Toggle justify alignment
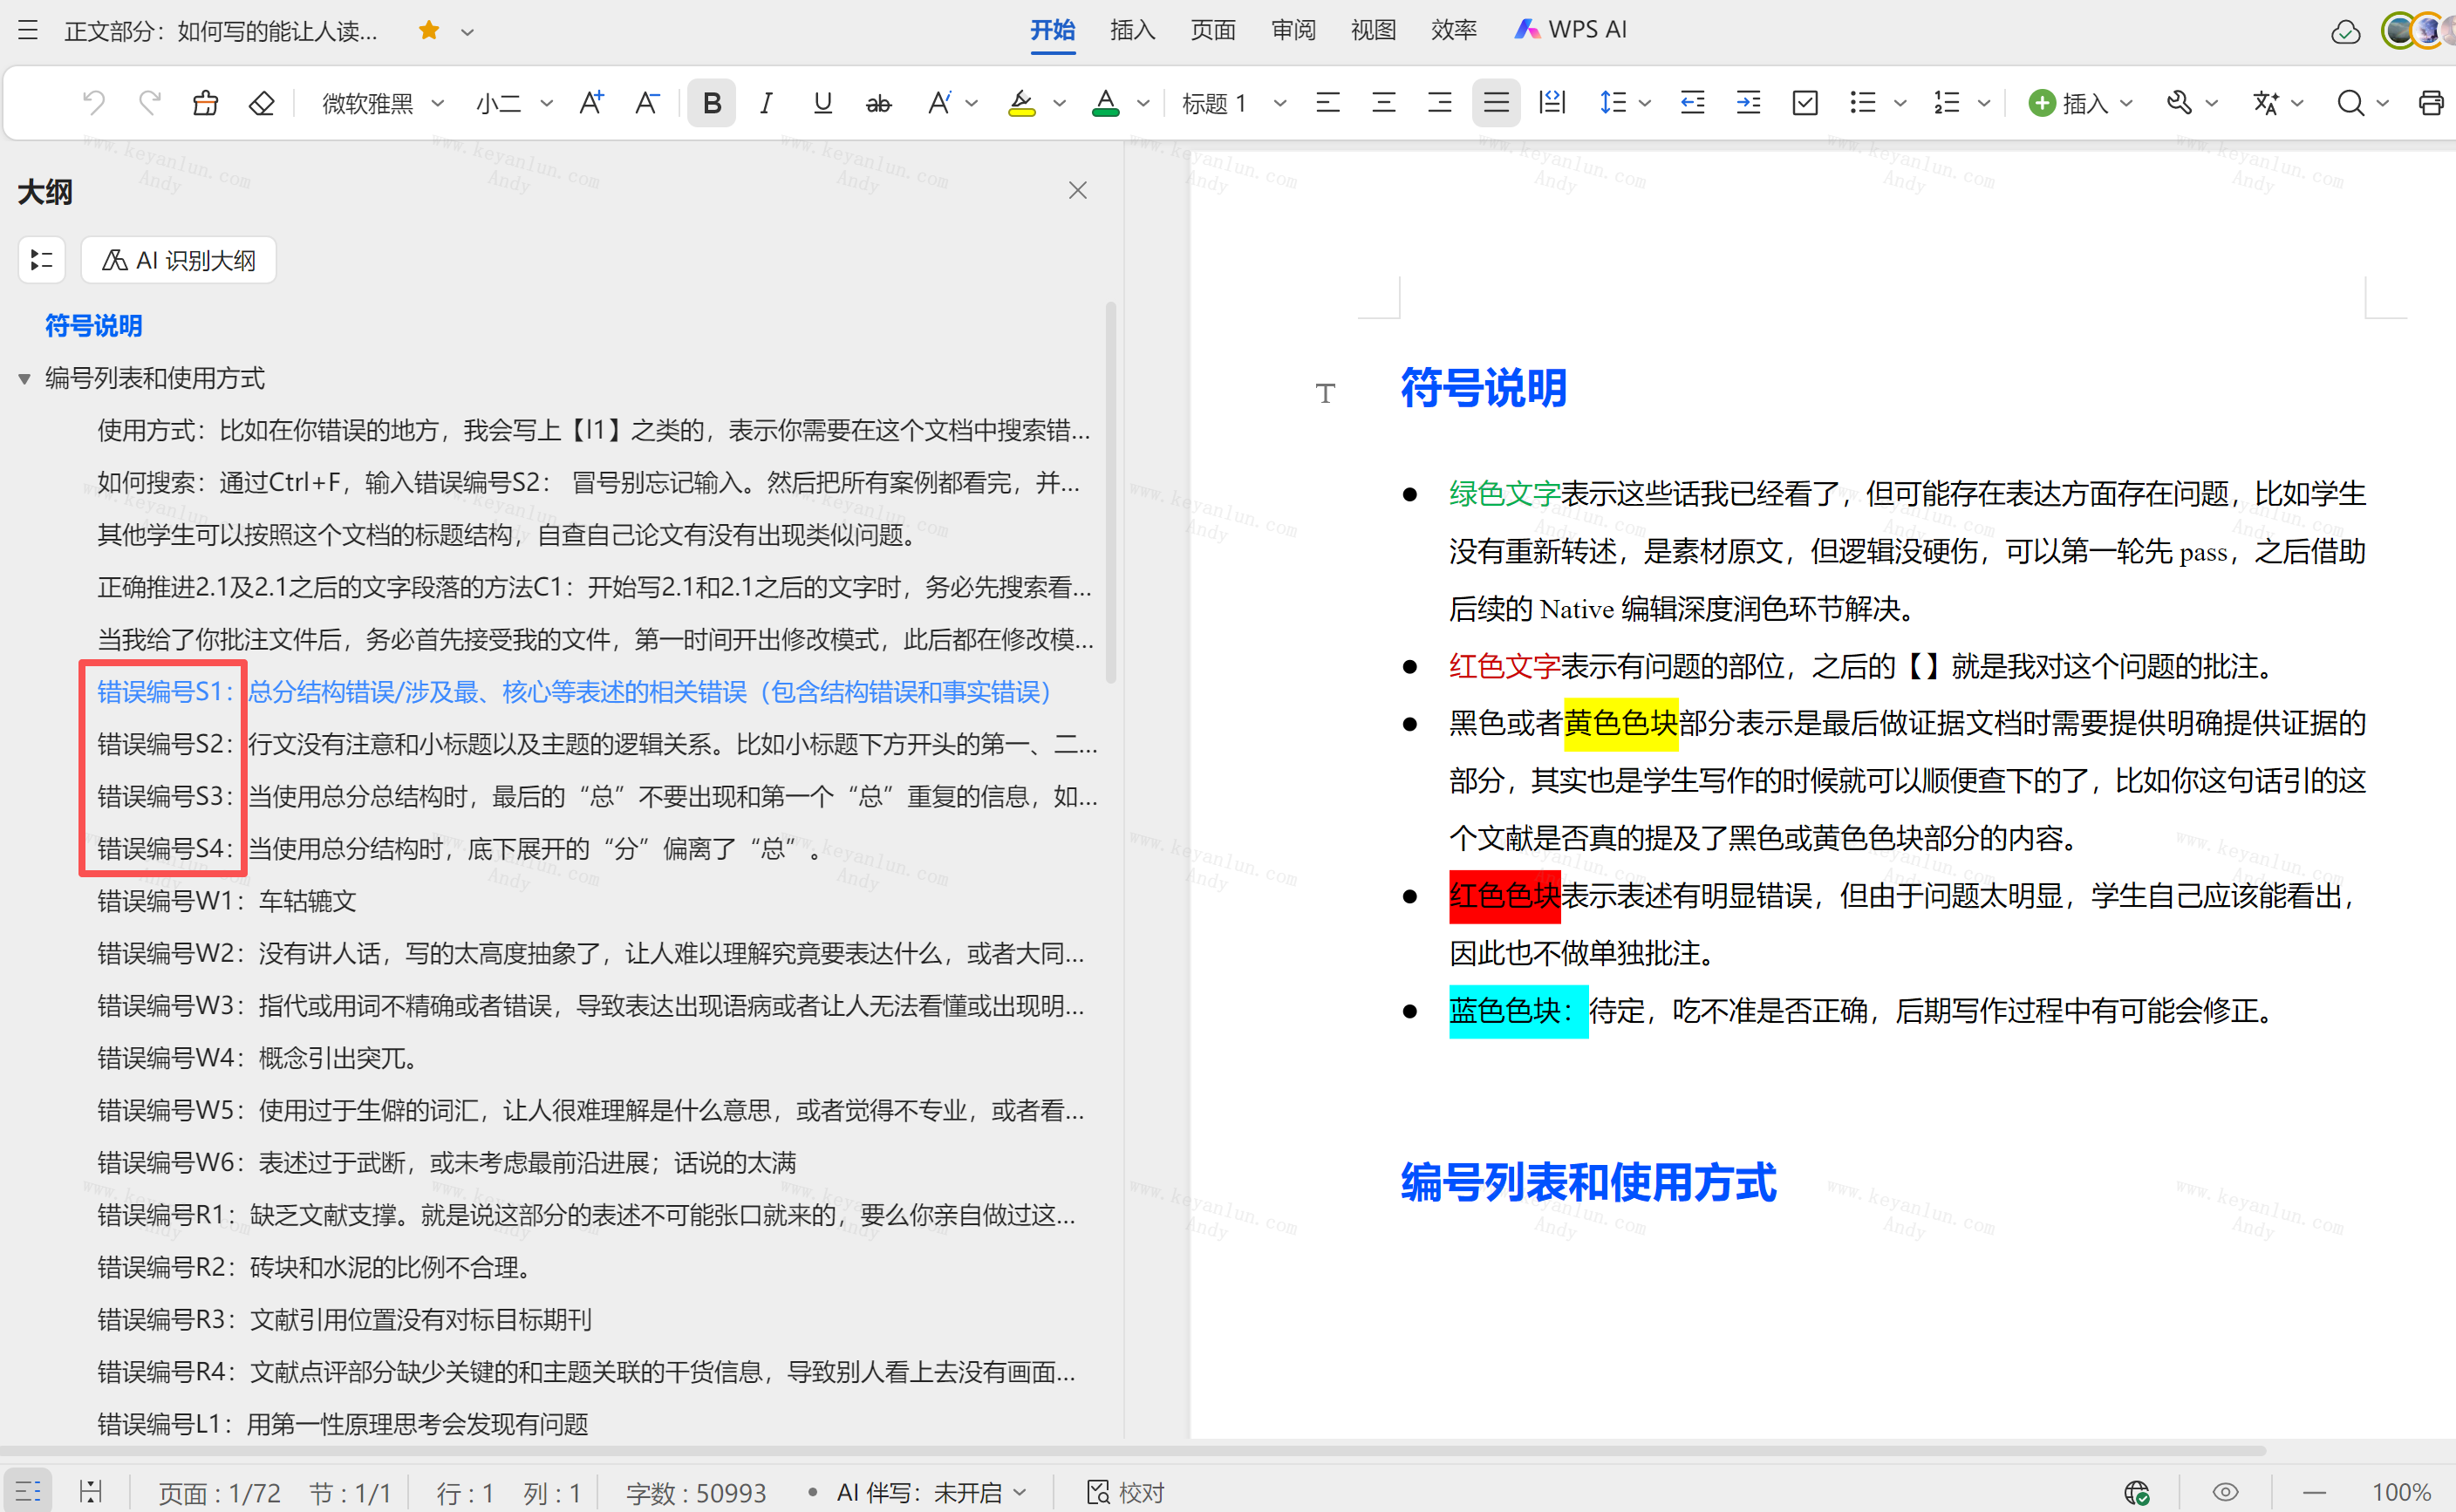Viewport: 2456px width, 1512px height. (x=1496, y=102)
